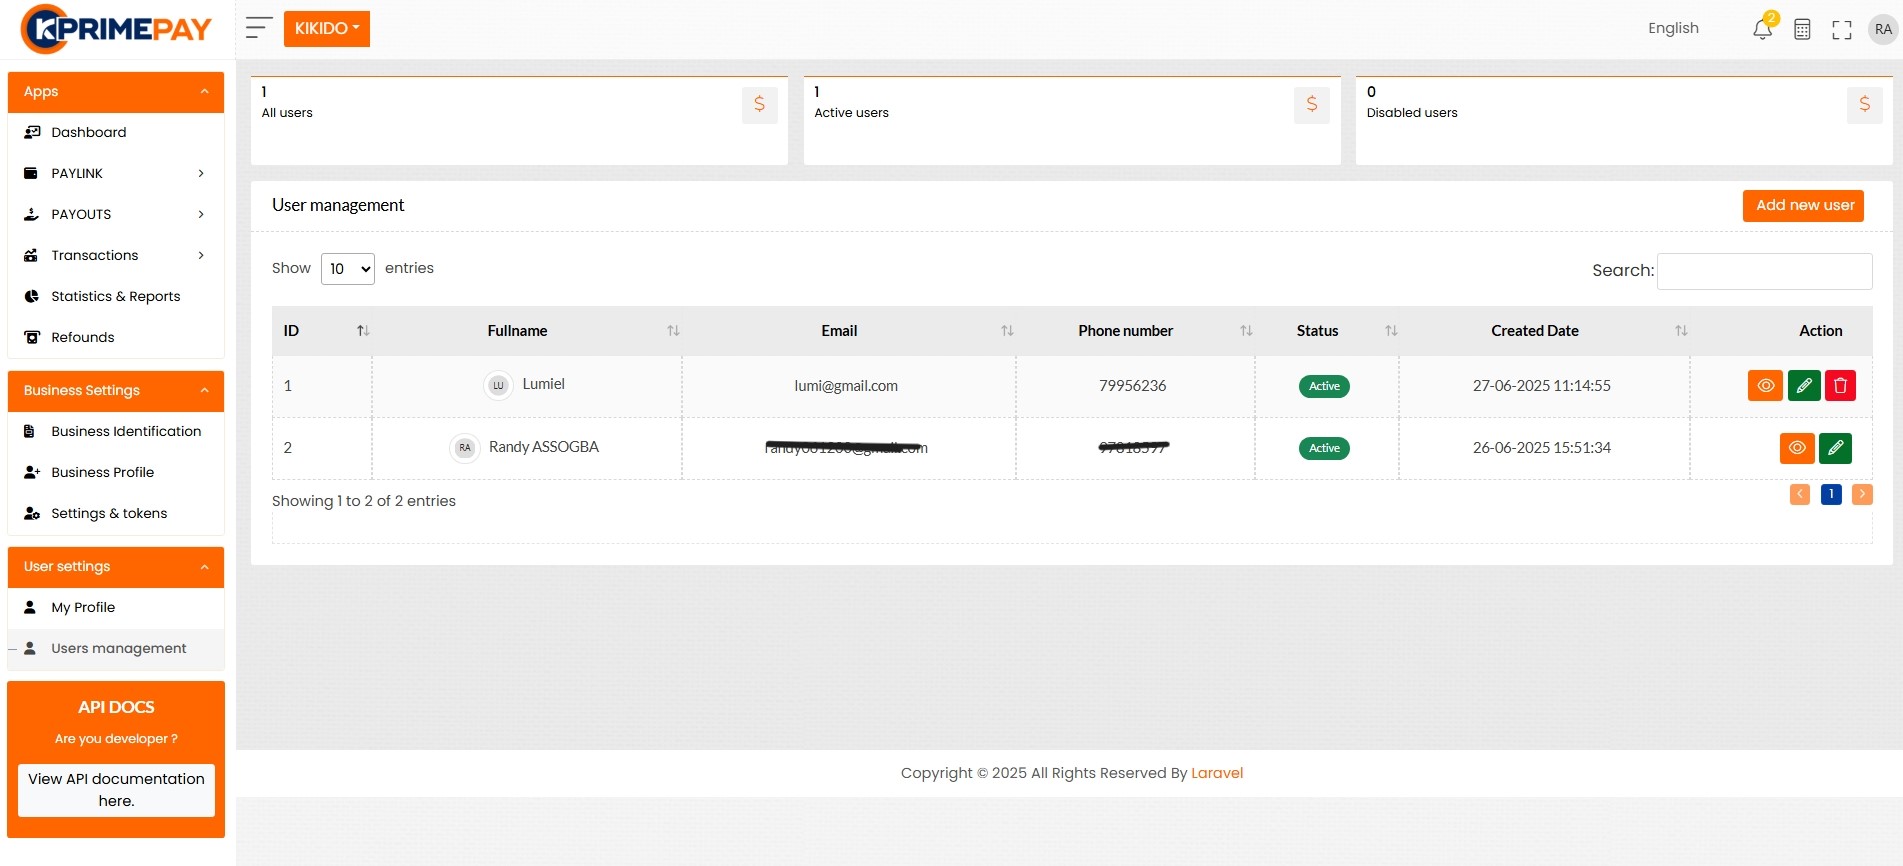Expand the PAYOUTS submenu
Image resolution: width=1903 pixels, height=866 pixels.
(116, 214)
